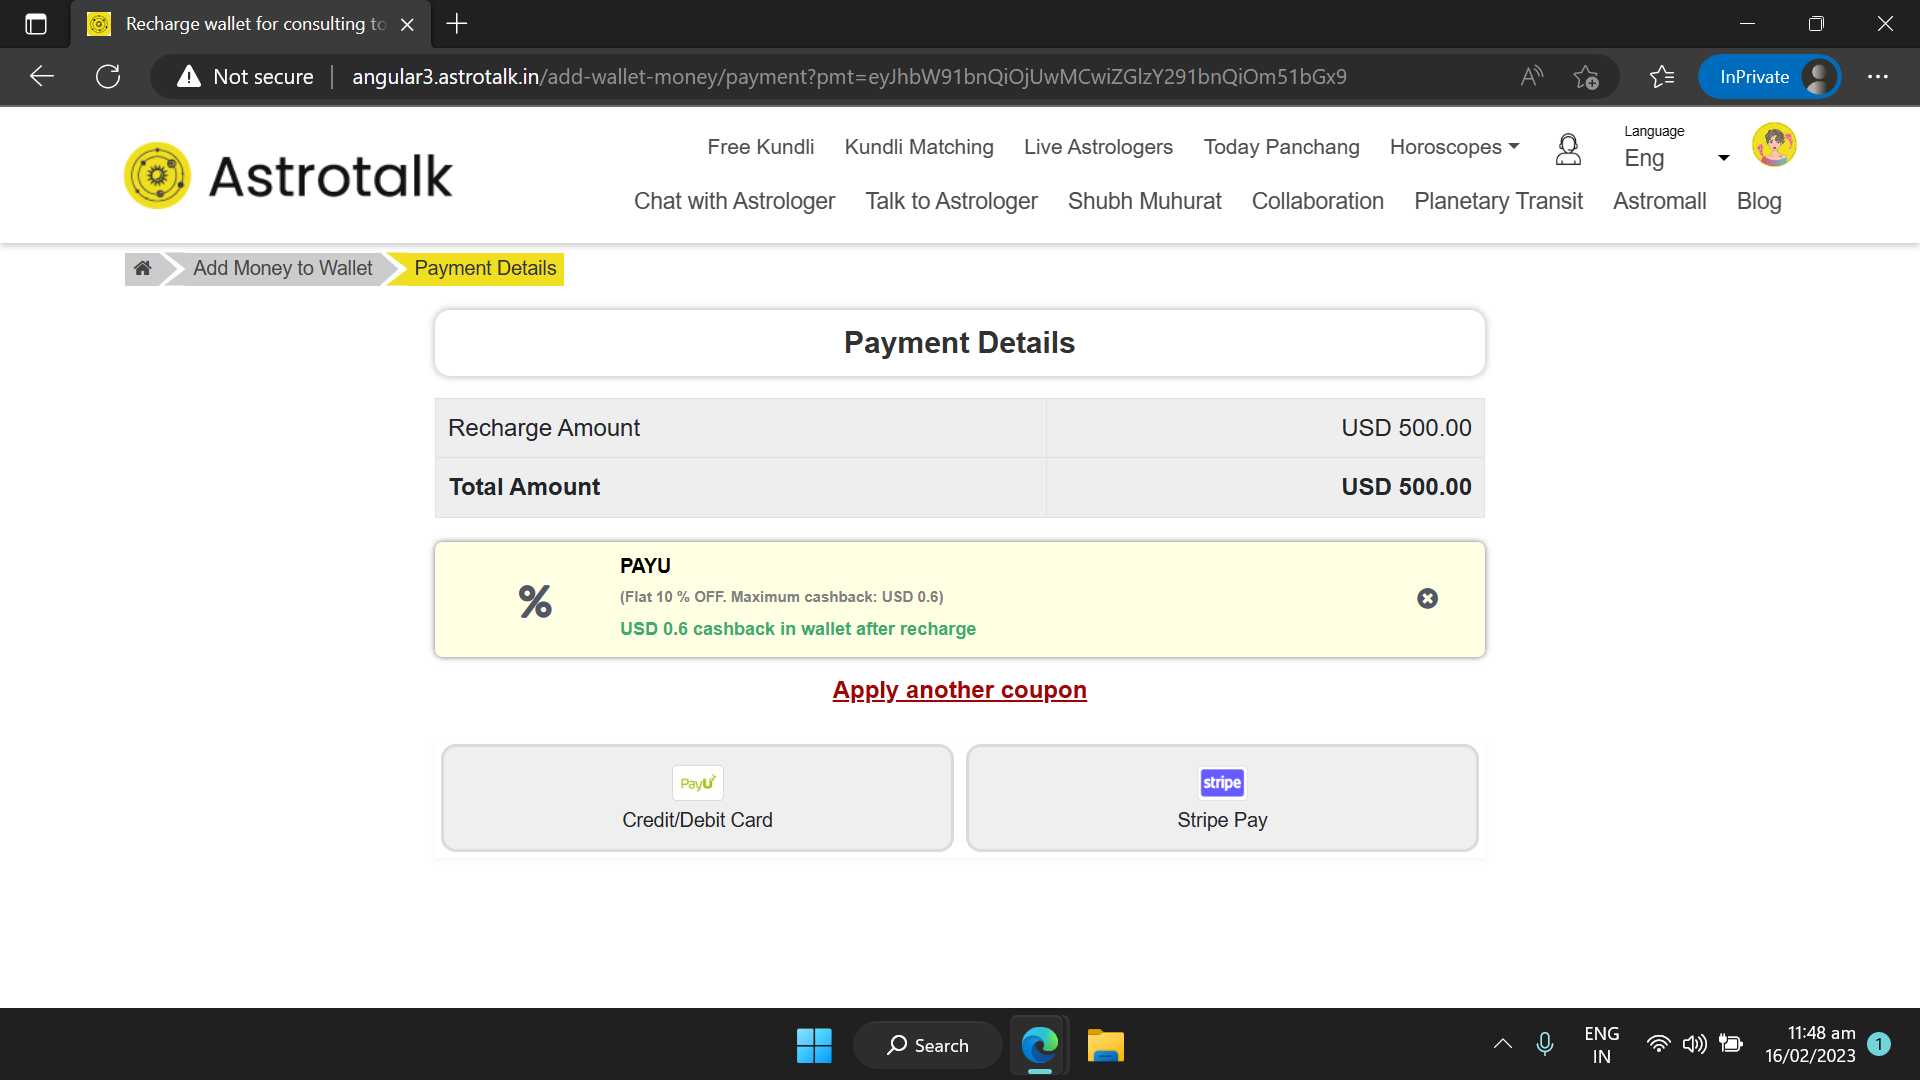Screen dimensions: 1920x1080
Task: Choose Stripe Pay option
Action: 1222,798
